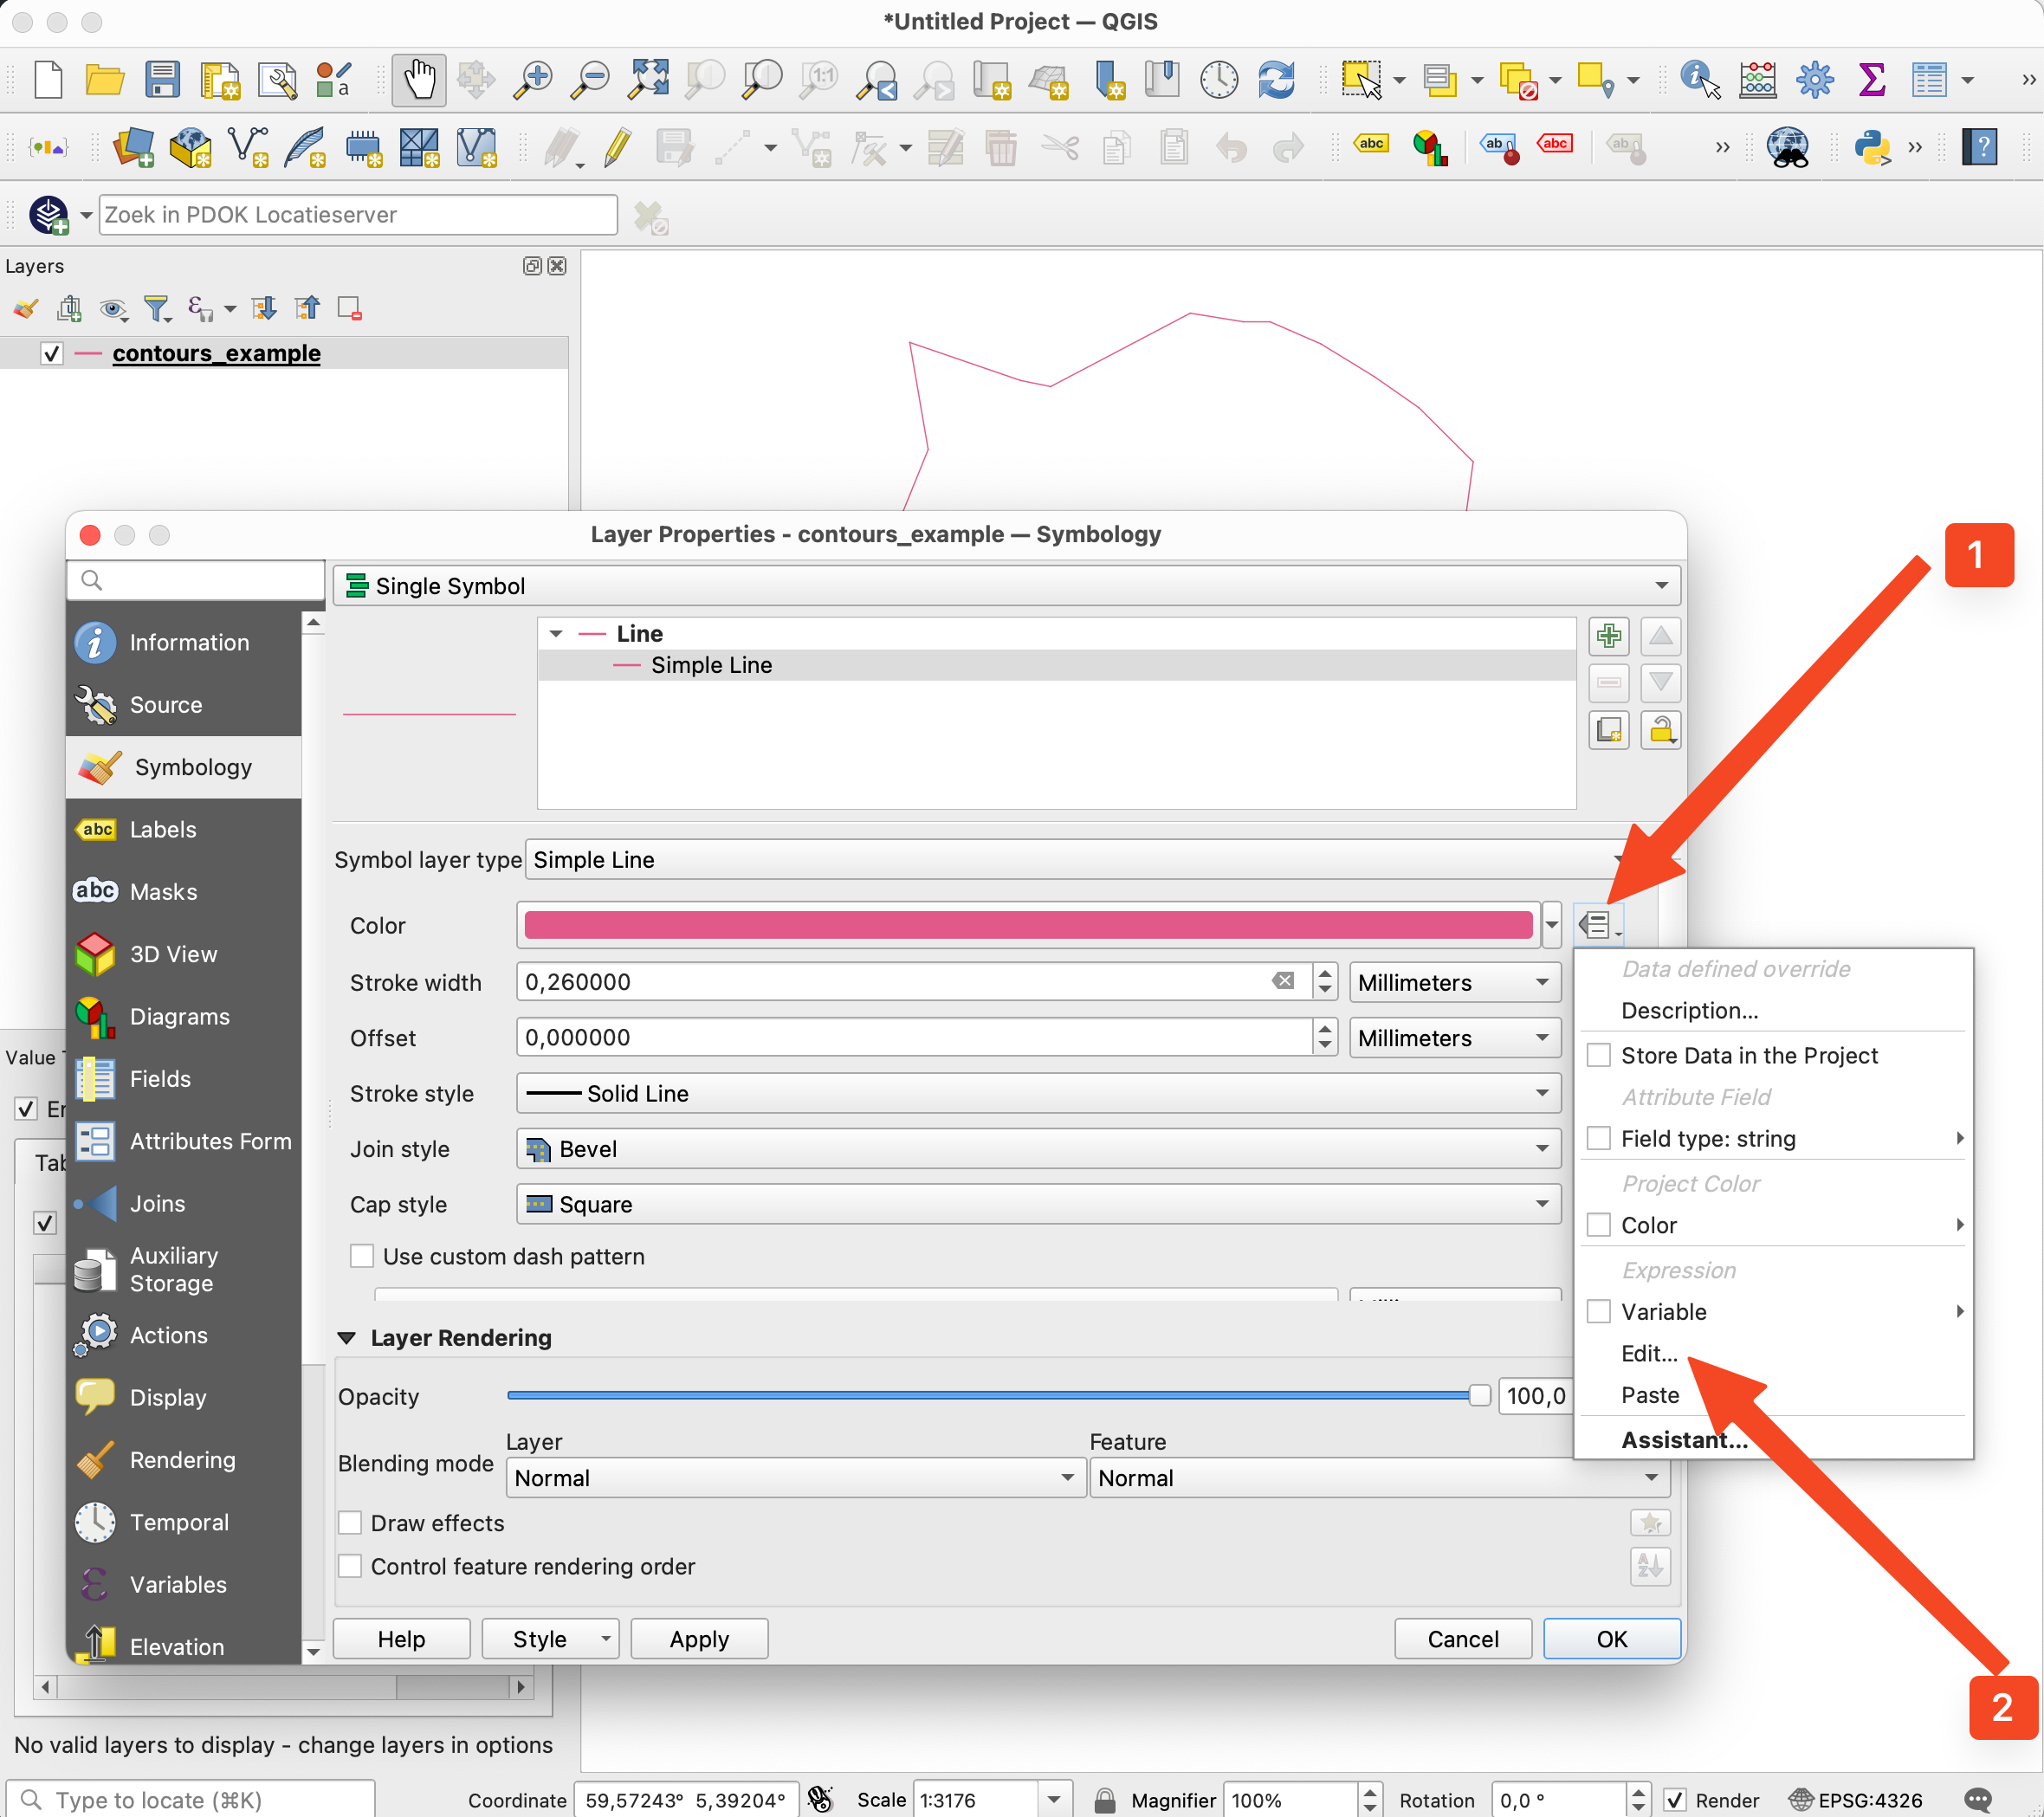Click the Zoom Full extent icon

[x=648, y=80]
